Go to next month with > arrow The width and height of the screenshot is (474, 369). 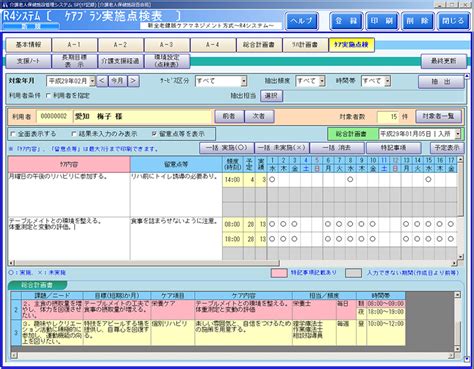tap(133, 81)
